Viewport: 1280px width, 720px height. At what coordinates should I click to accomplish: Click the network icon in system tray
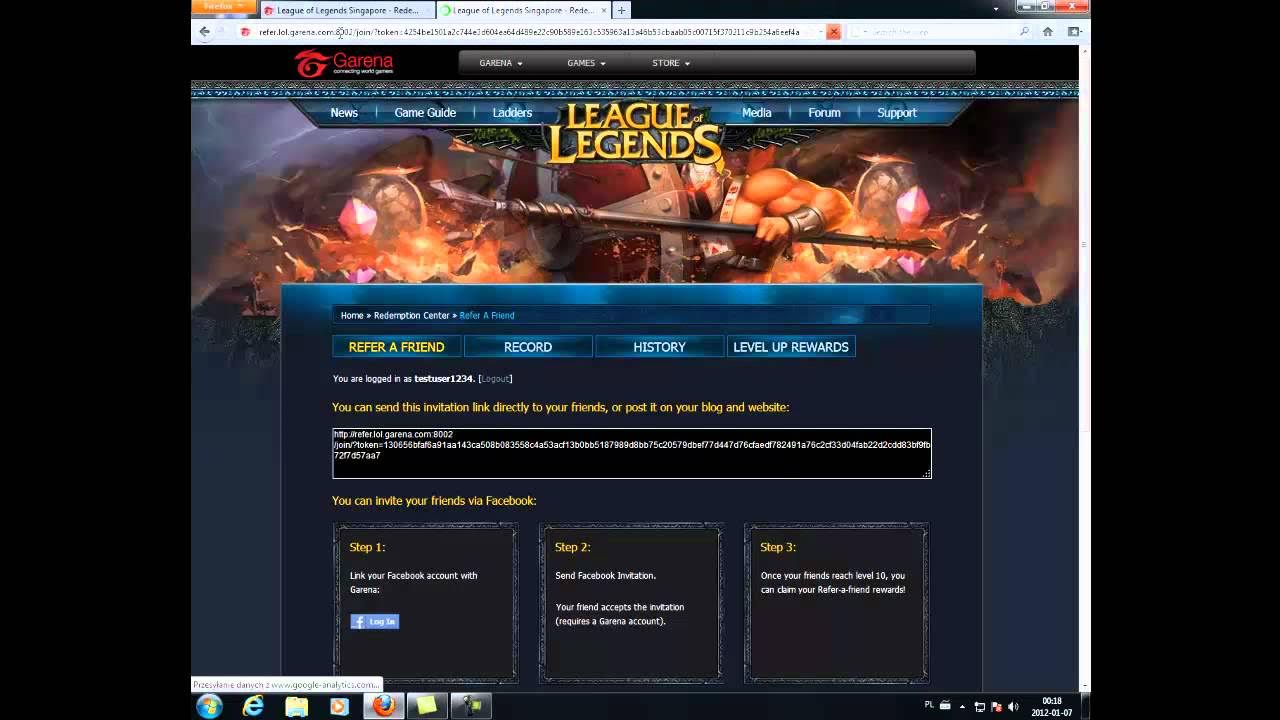click(x=980, y=706)
